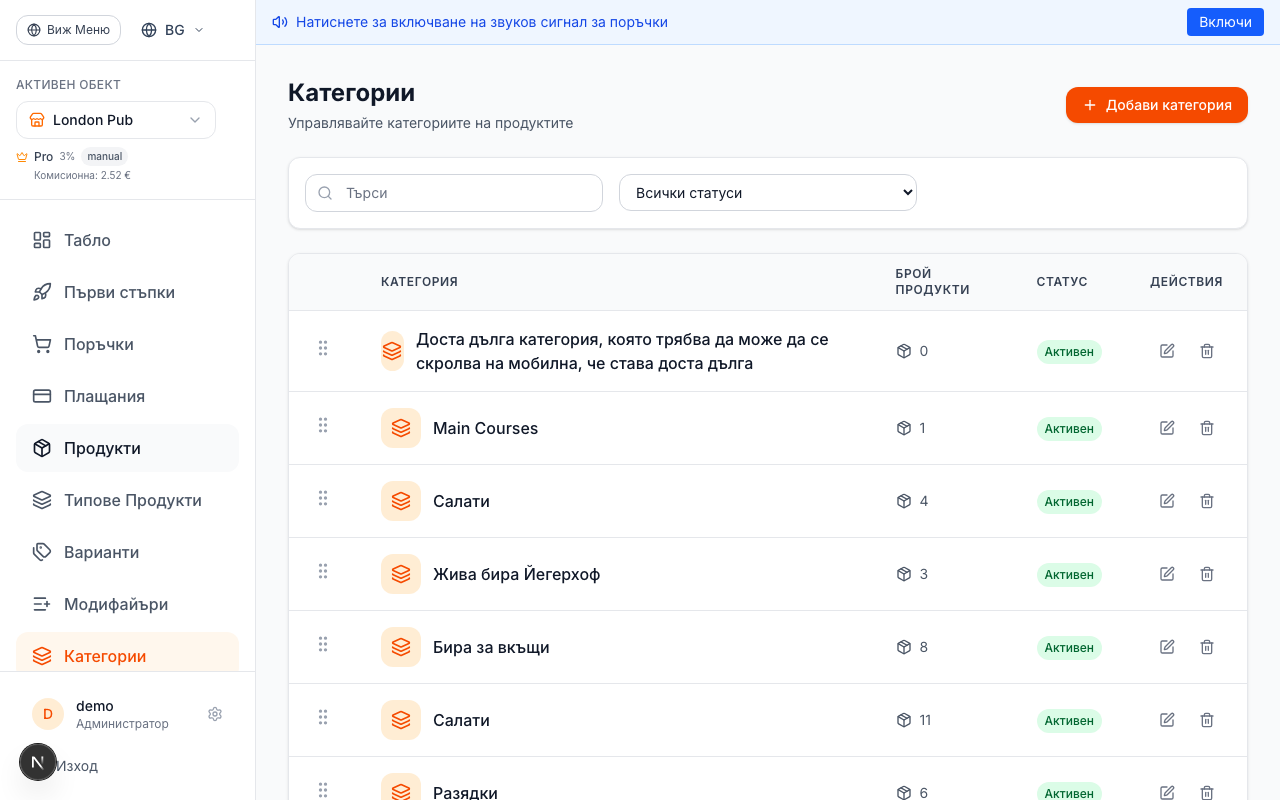Select Категории in the sidebar

tap(103, 656)
